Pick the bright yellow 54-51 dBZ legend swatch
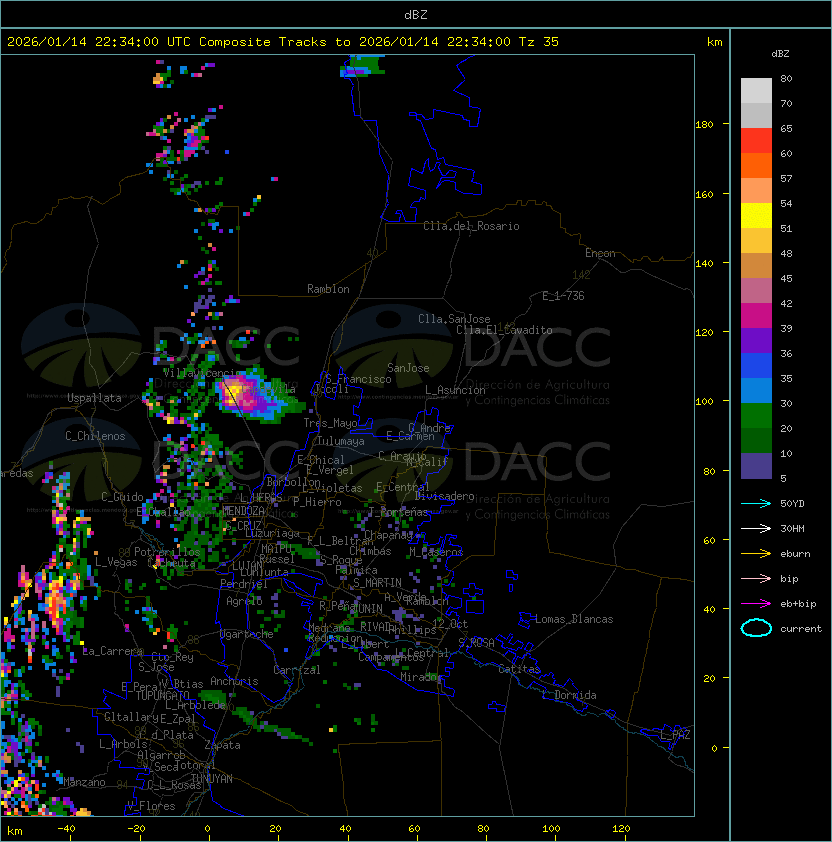 coord(756,216)
